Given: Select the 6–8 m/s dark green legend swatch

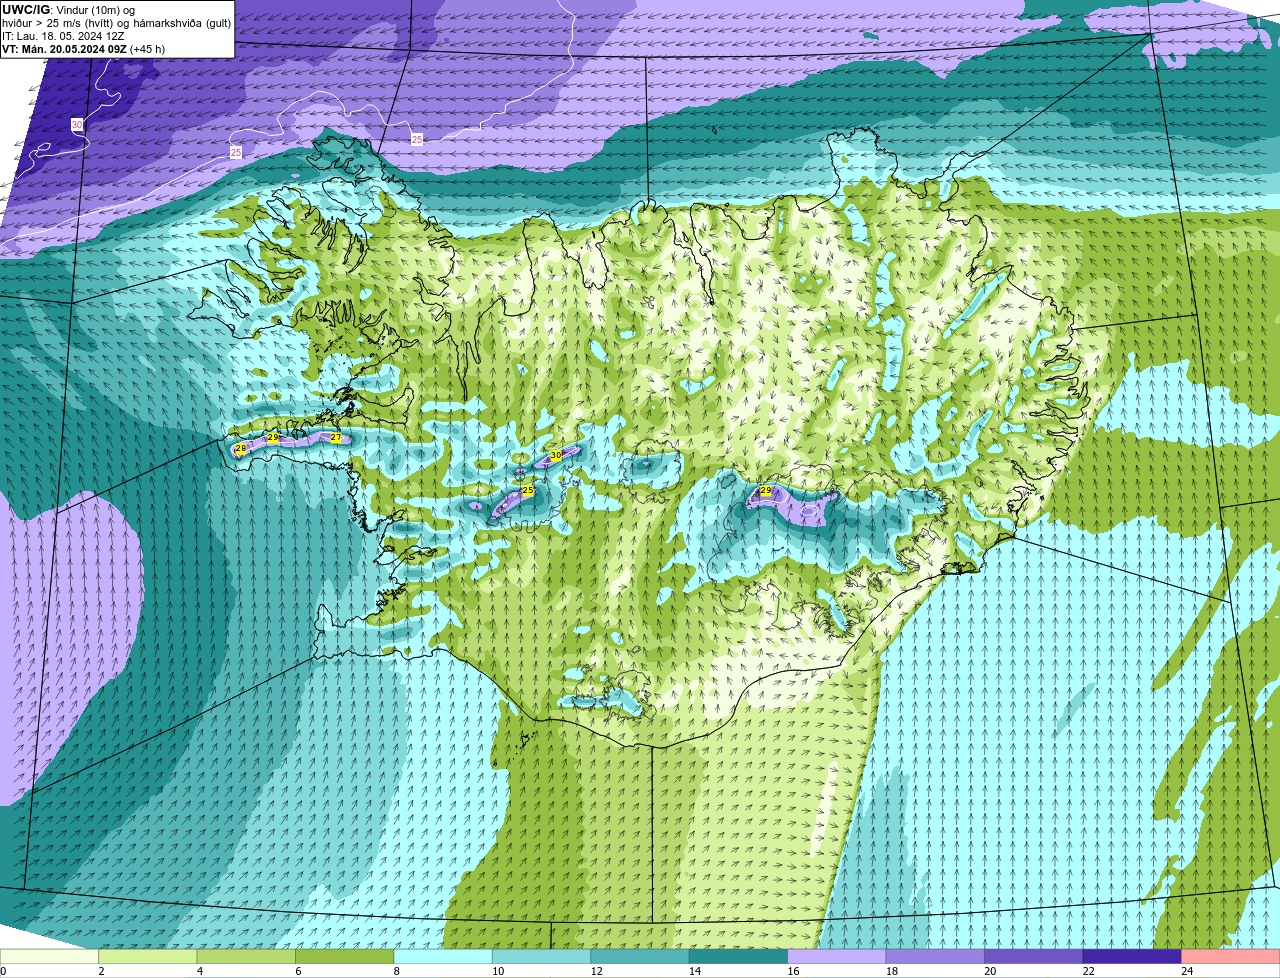Looking at the screenshot, I should coord(344,956).
